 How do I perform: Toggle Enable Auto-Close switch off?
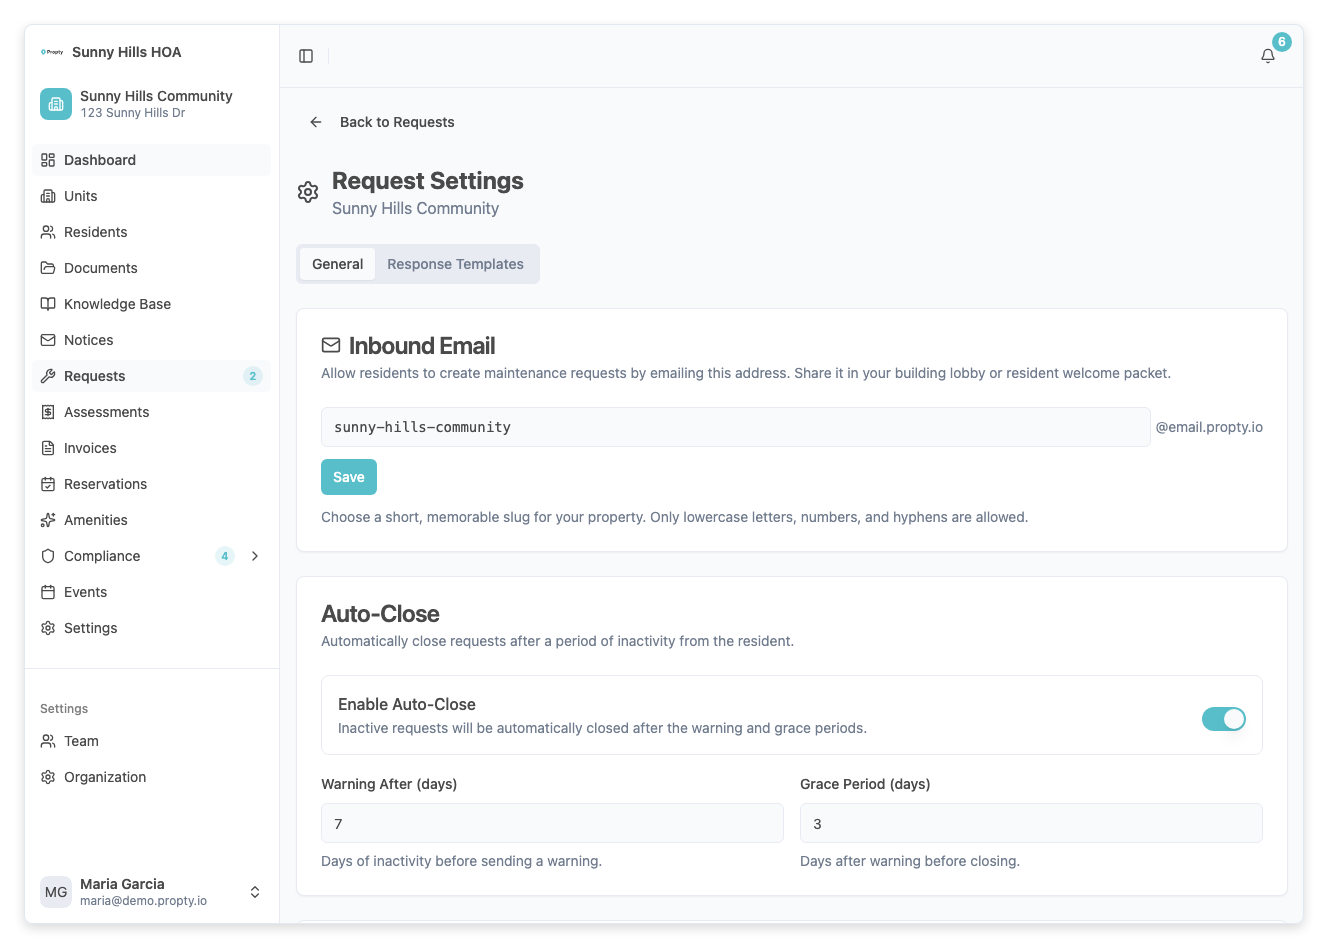point(1224,719)
